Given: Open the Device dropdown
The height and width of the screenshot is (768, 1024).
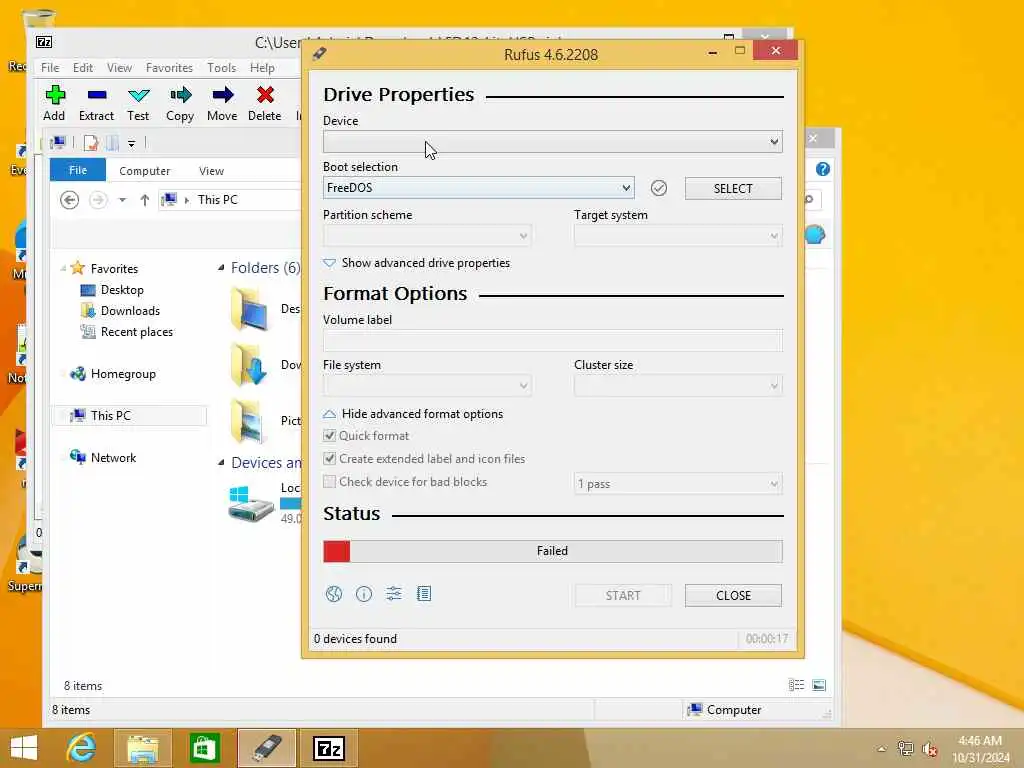Looking at the screenshot, I should click(x=552, y=142).
